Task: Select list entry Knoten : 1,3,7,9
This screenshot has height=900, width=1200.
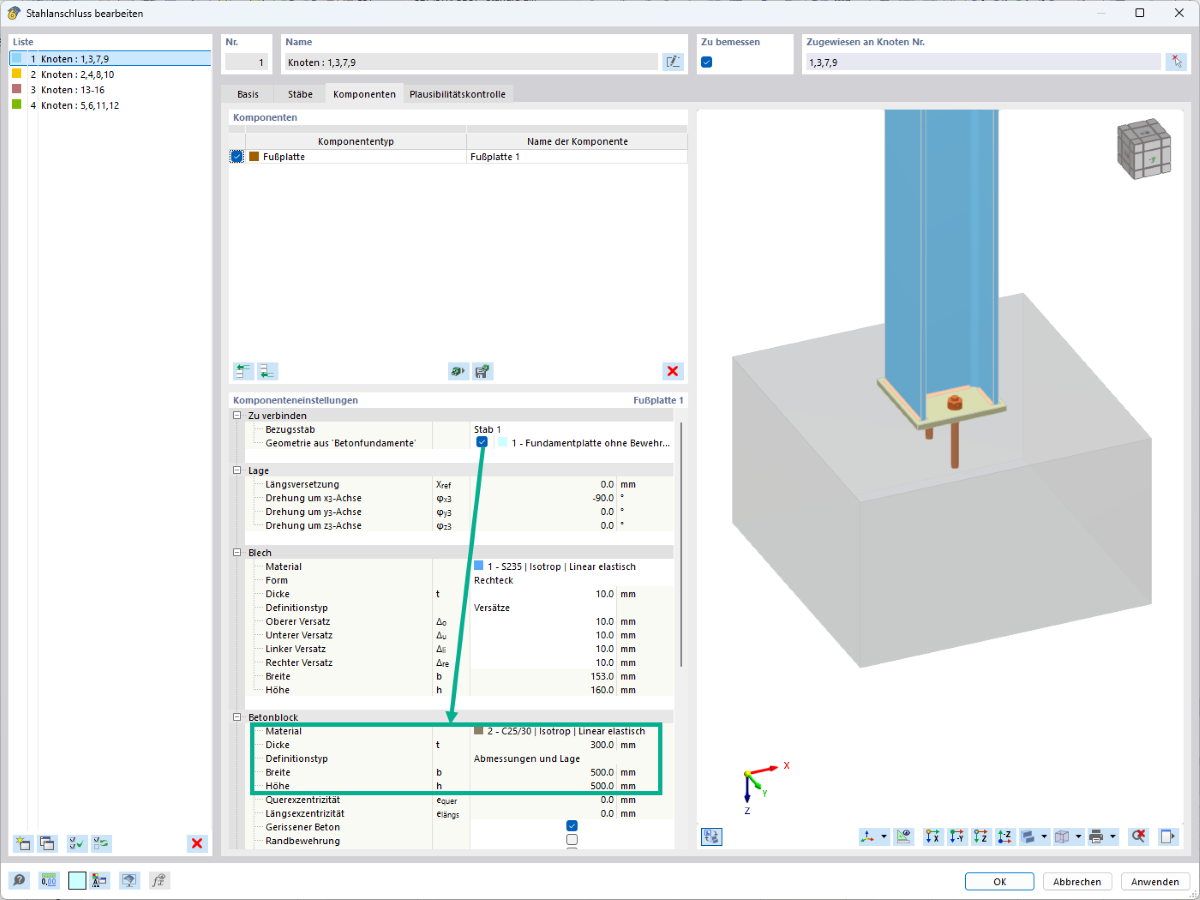Action: [110, 59]
